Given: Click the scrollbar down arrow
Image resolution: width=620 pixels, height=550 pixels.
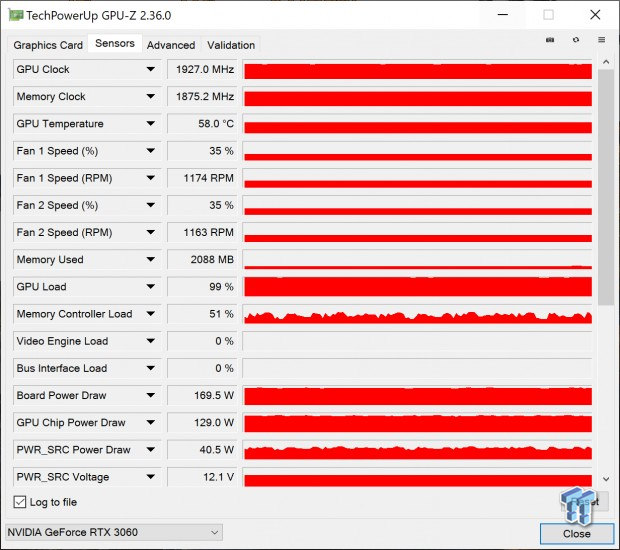Looking at the screenshot, I should click(606, 479).
